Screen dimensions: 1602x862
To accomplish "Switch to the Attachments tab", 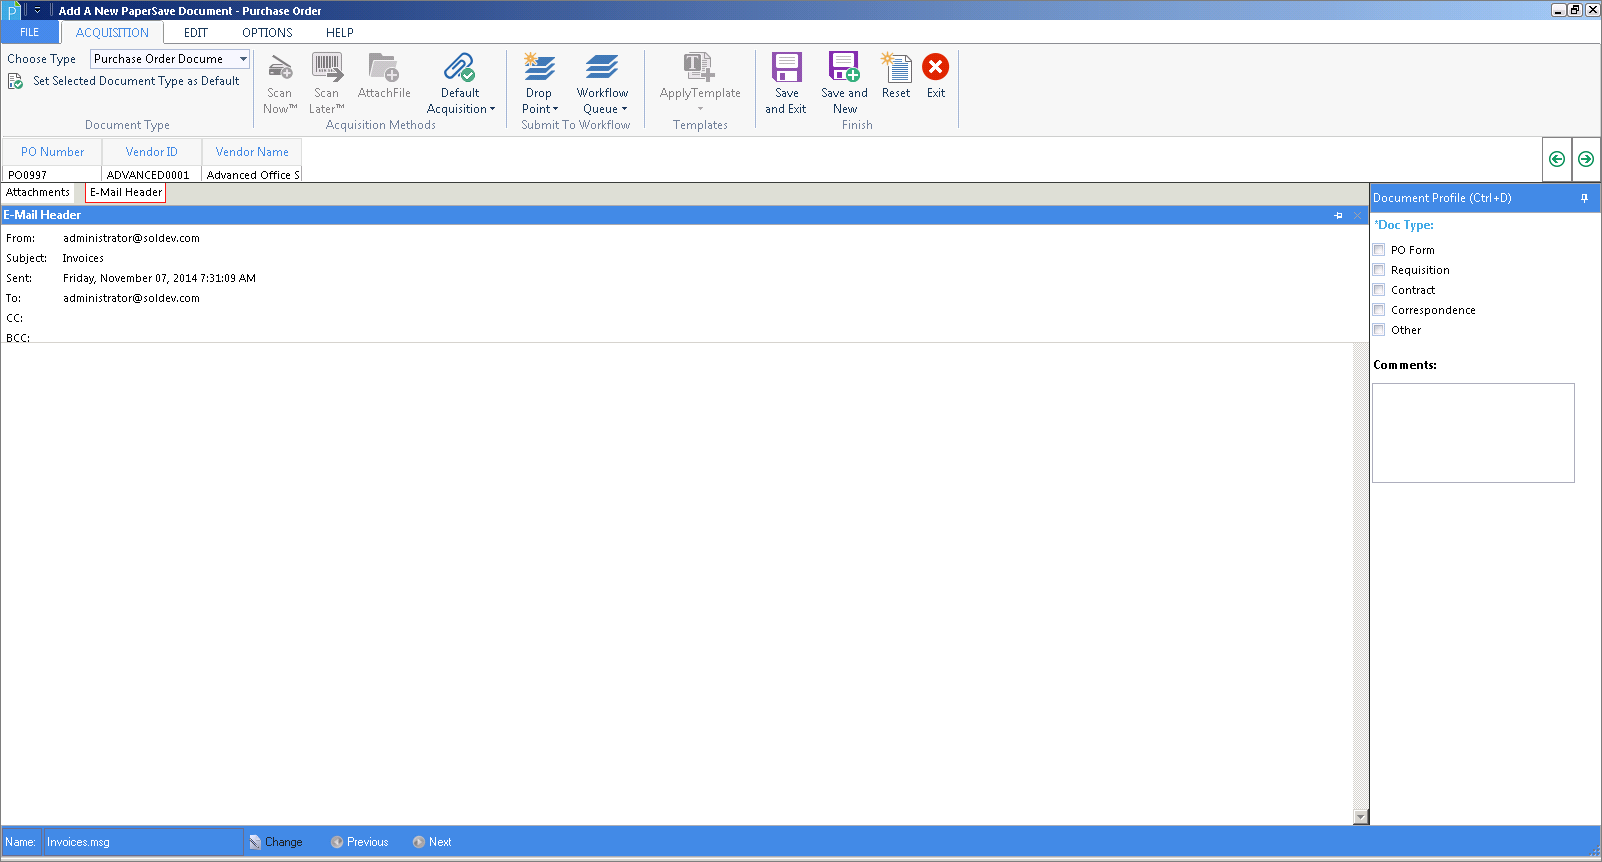I will coord(38,192).
